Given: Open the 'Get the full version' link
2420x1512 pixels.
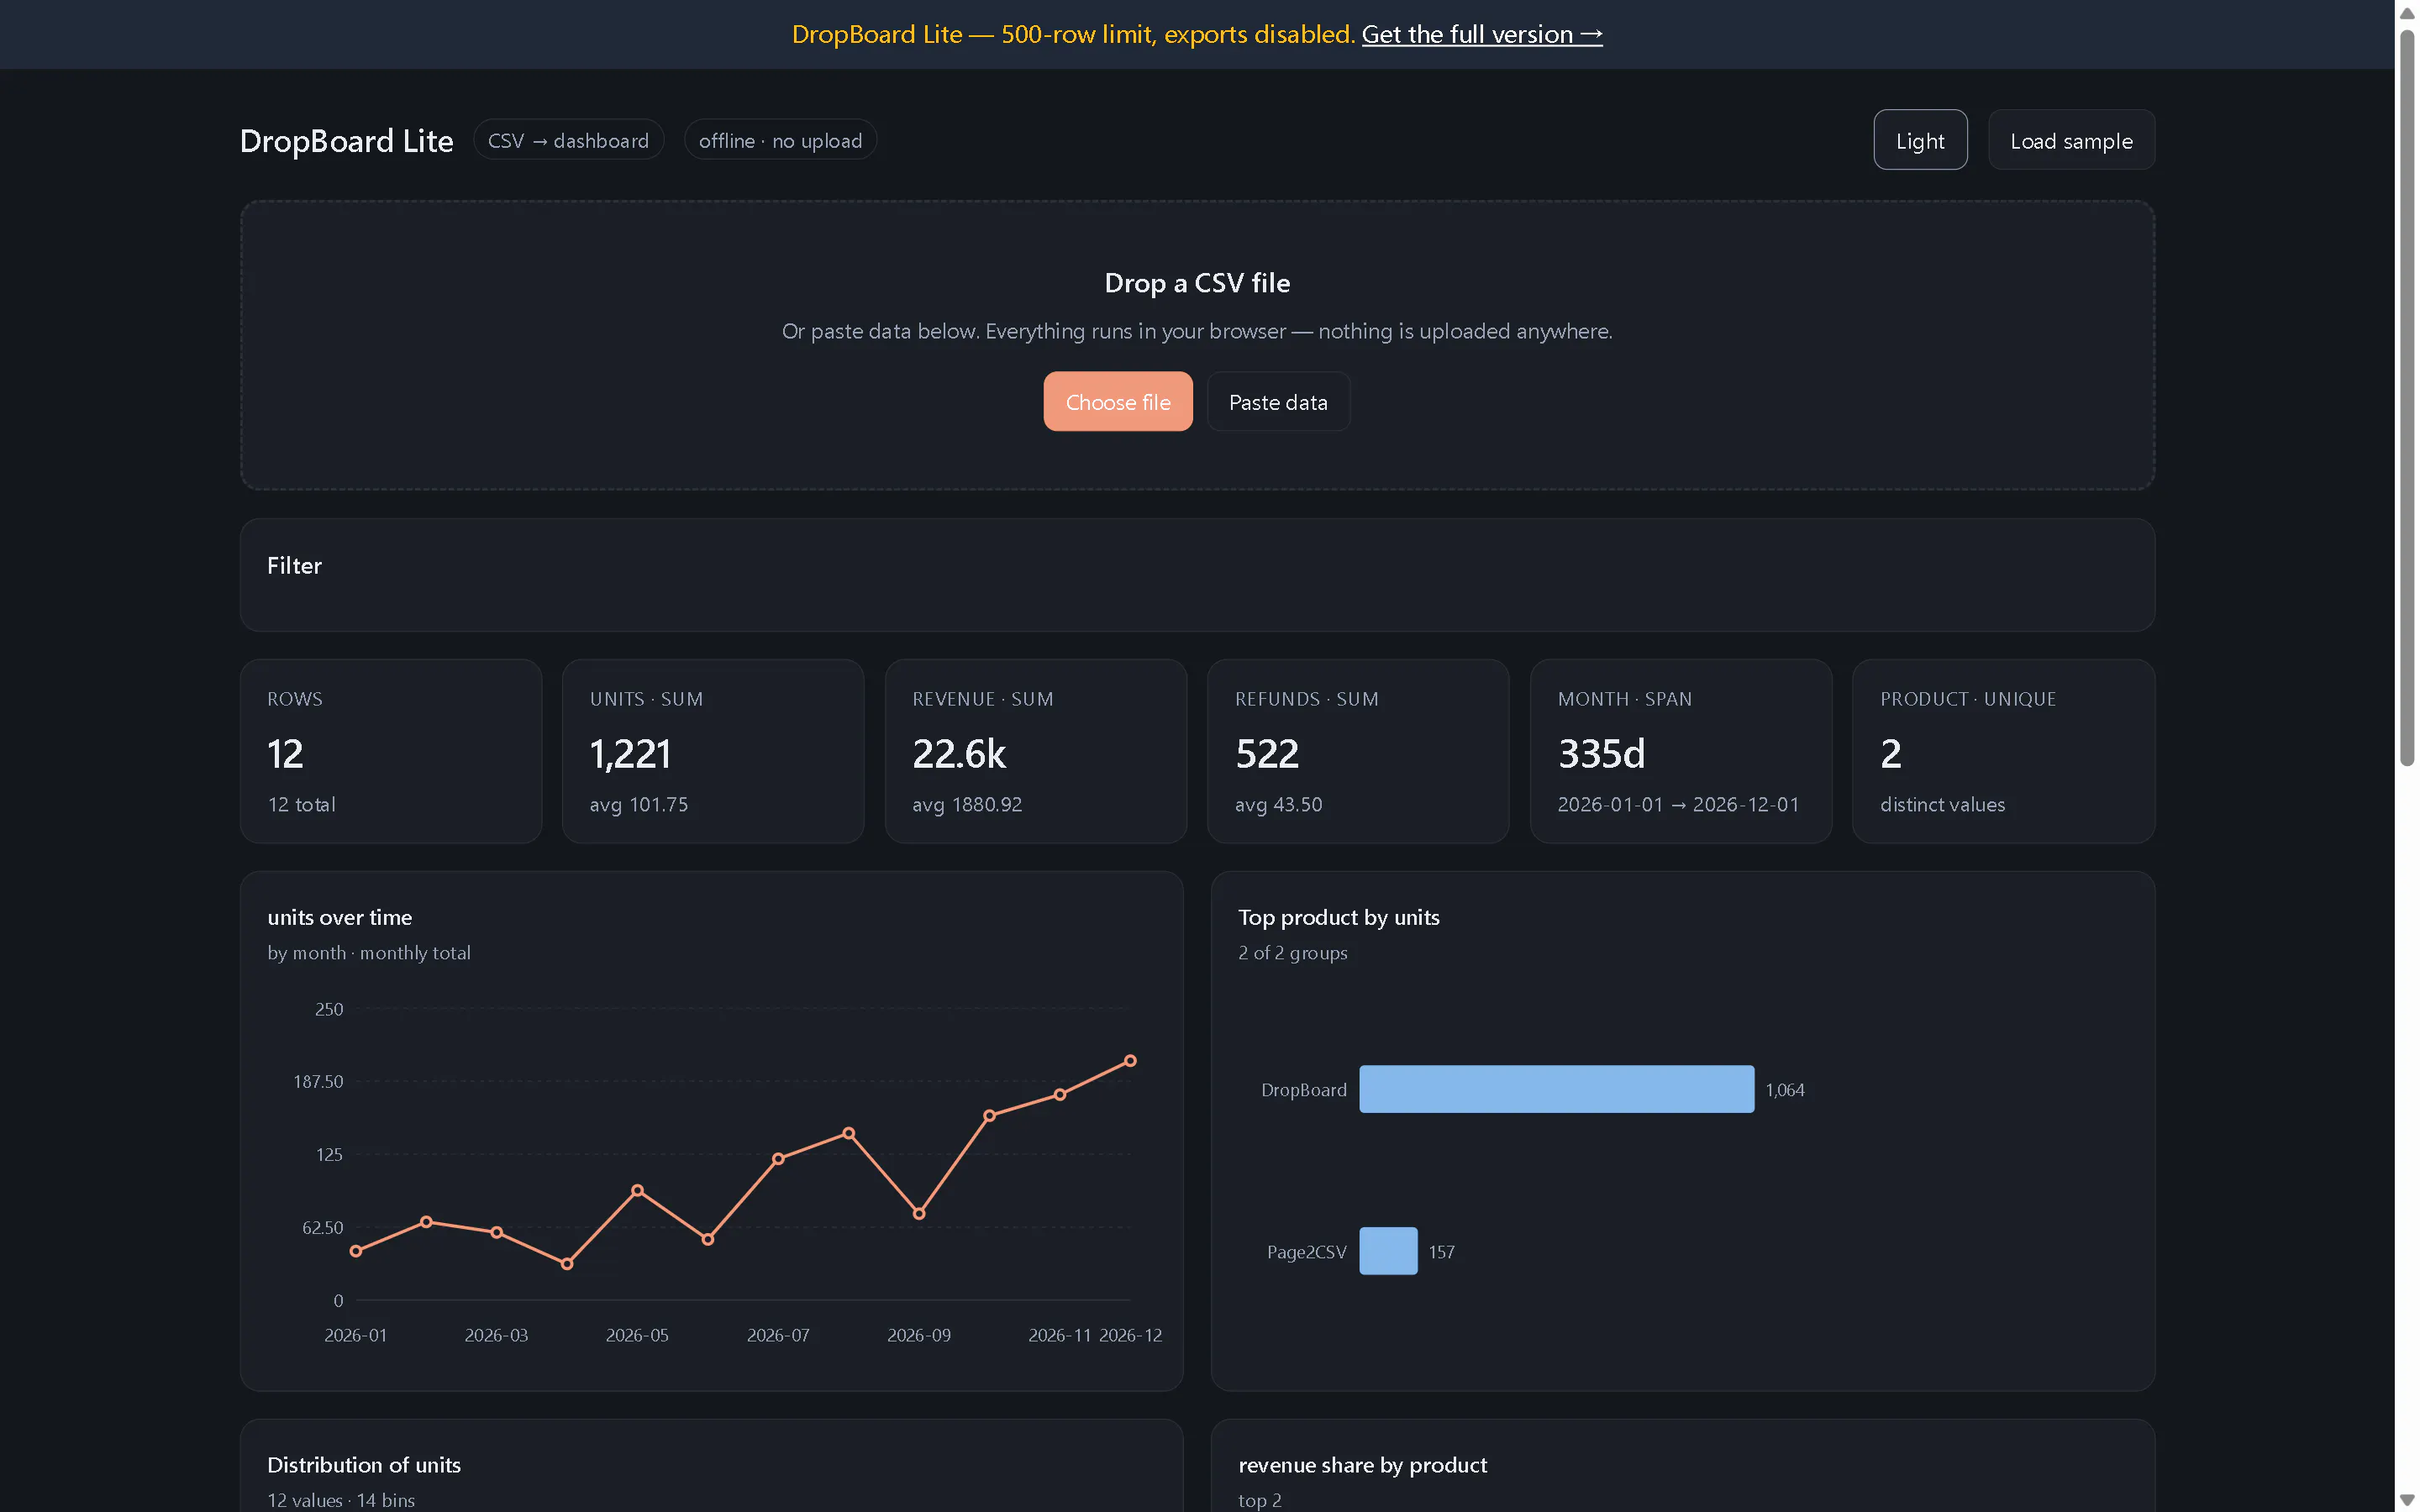Looking at the screenshot, I should click(x=1481, y=34).
